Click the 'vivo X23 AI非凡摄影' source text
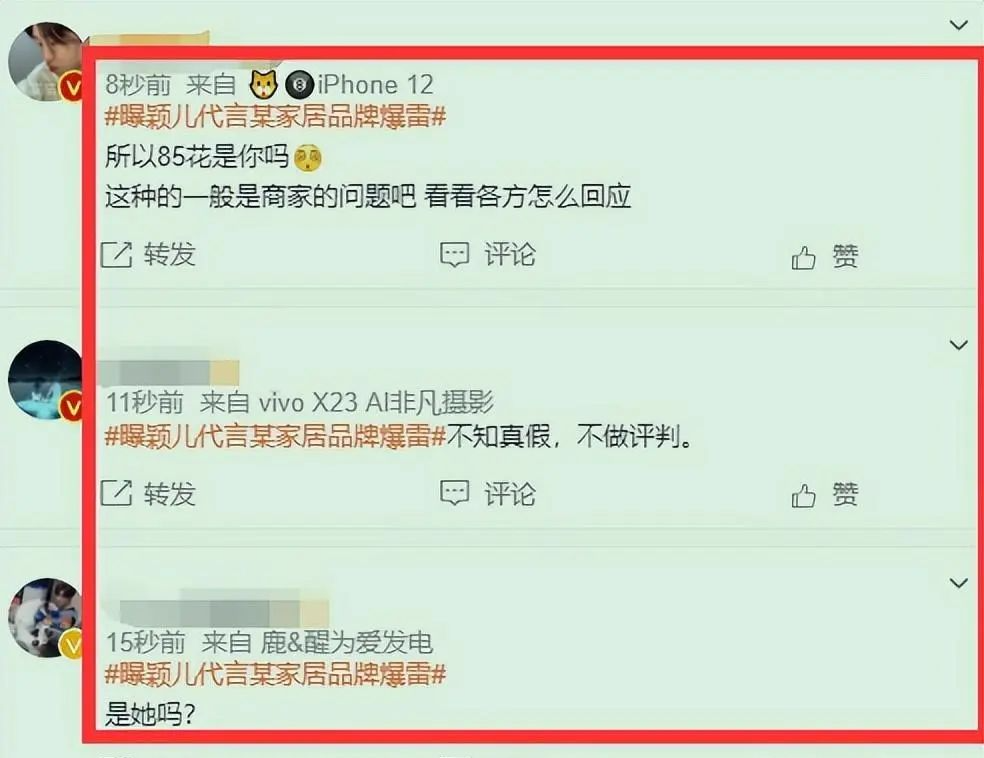 coord(376,402)
